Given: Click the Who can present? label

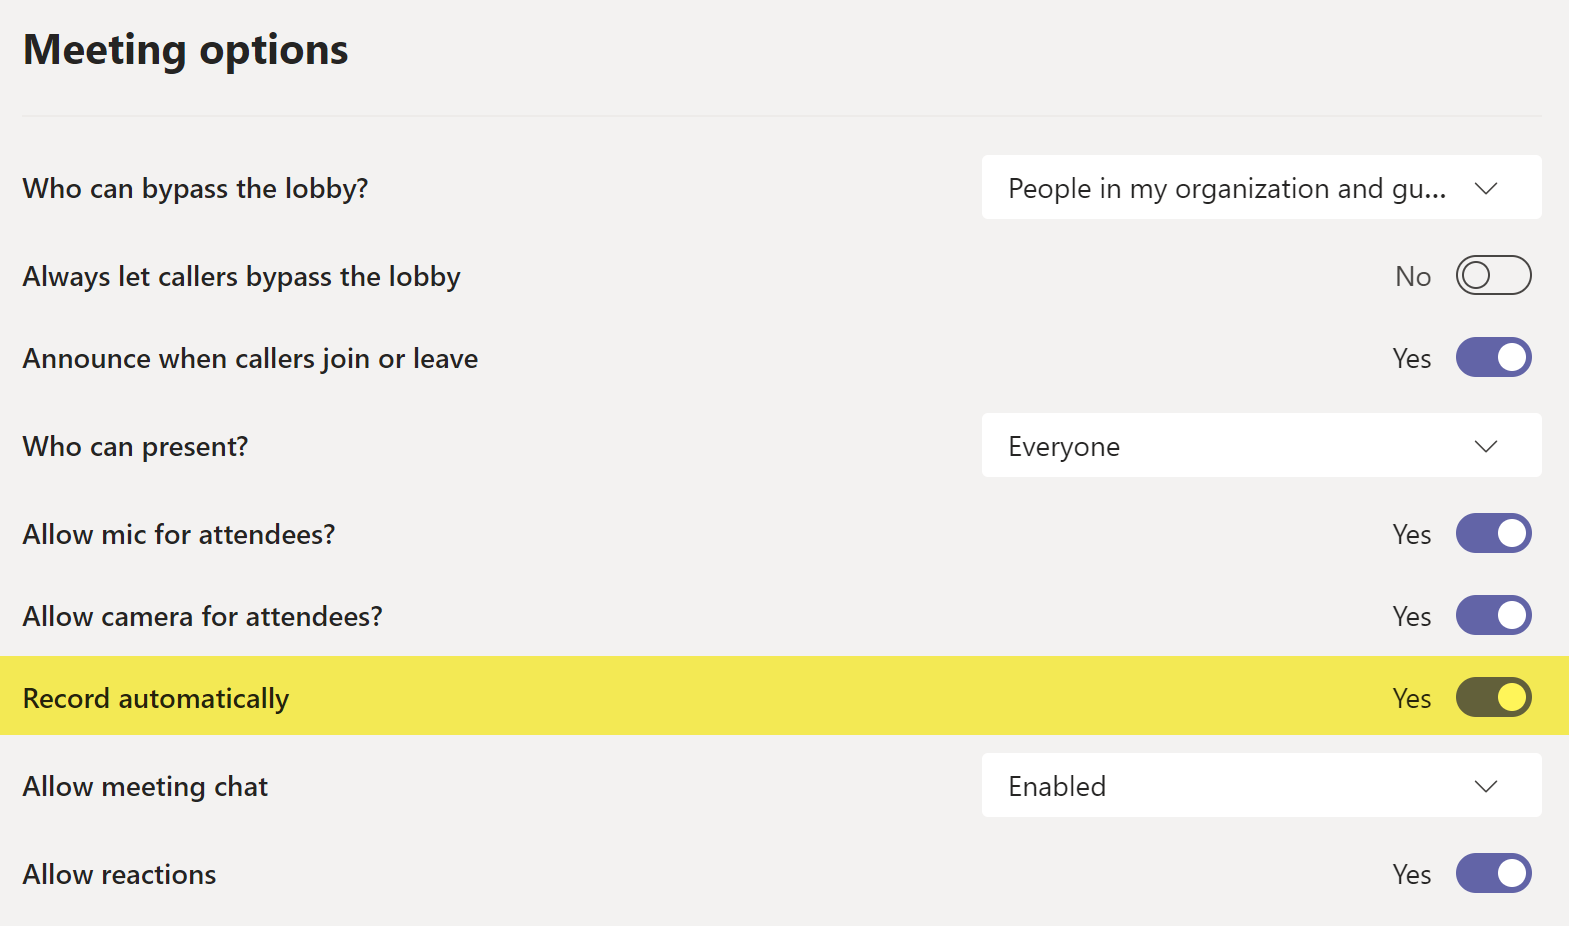Looking at the screenshot, I should pos(136,447).
